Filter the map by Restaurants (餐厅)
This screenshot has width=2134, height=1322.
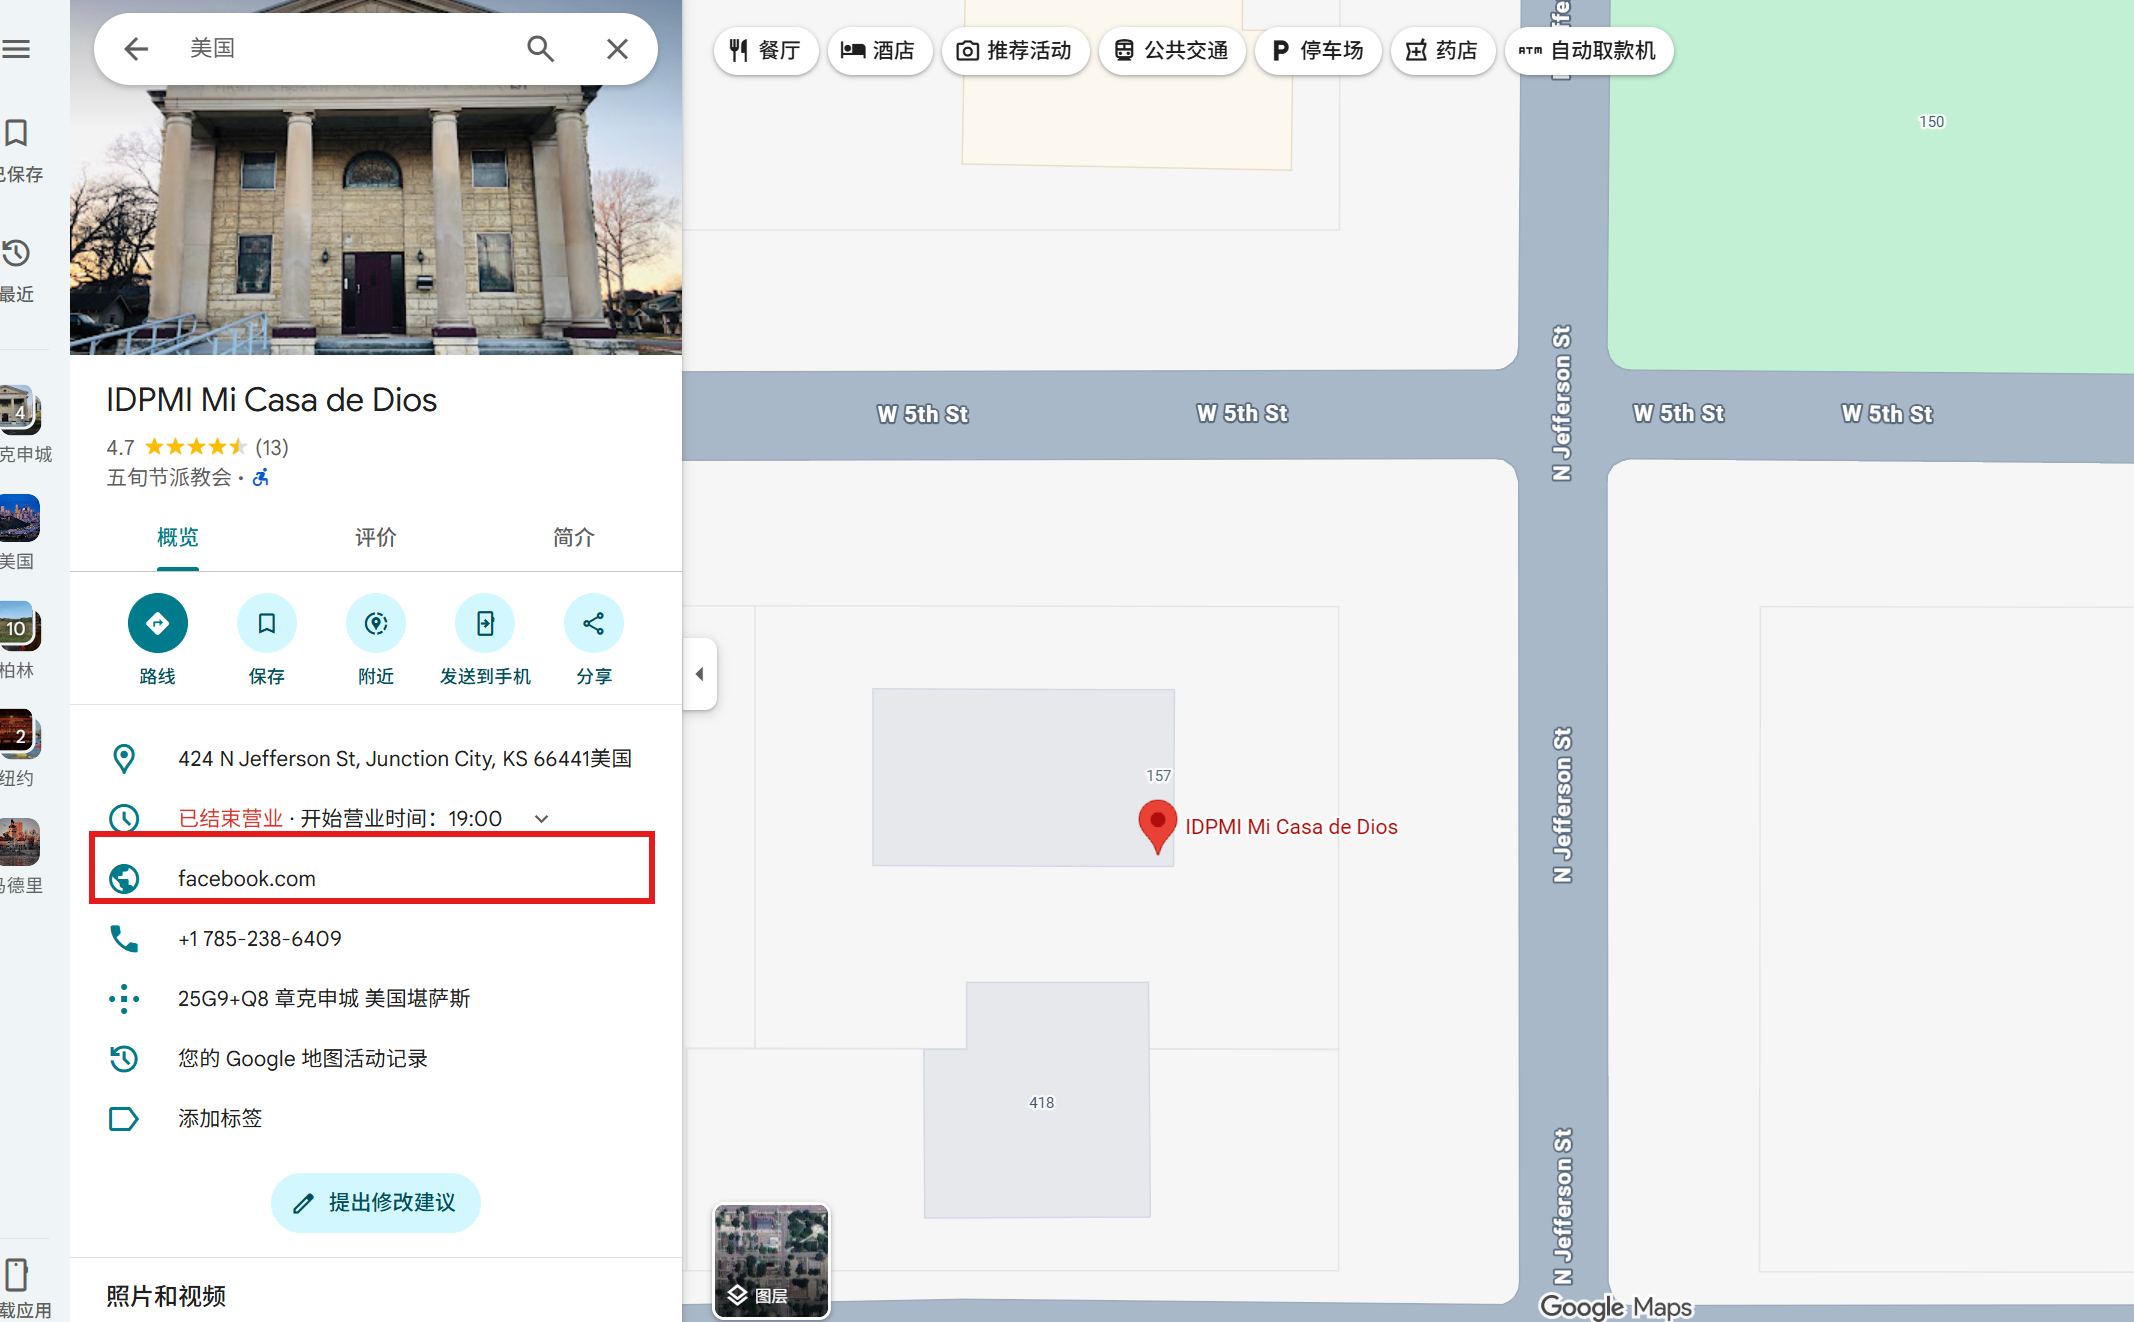[x=765, y=51]
